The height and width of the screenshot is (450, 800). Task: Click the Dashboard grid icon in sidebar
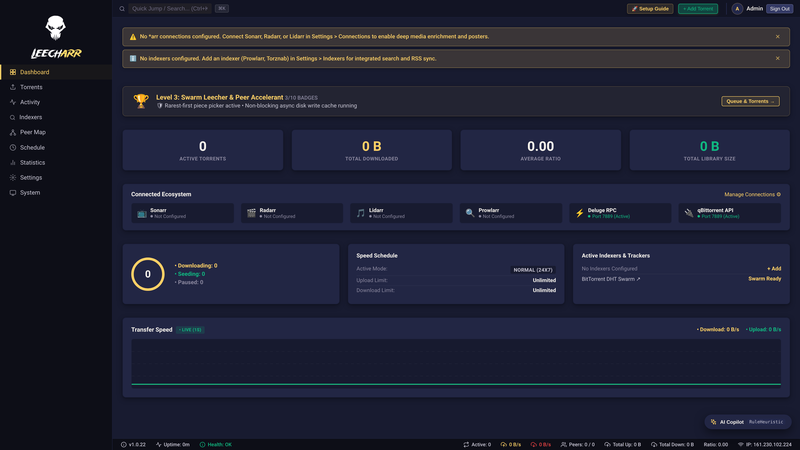tap(13, 72)
